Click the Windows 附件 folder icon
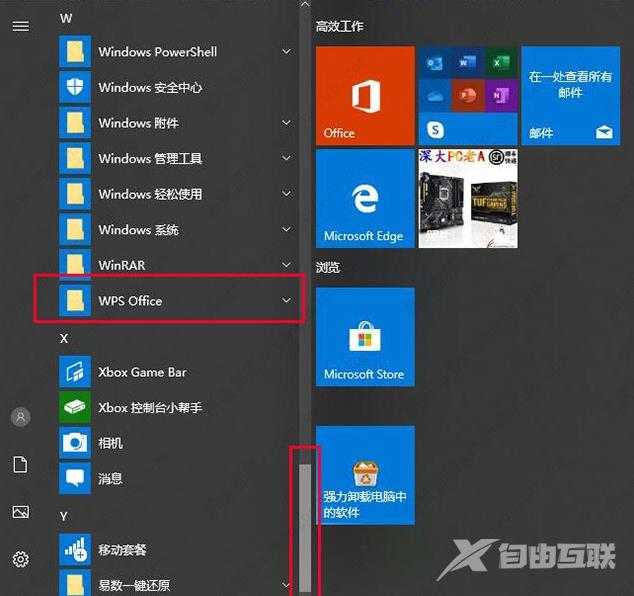This screenshot has width=634, height=596. pyautogui.click(x=75, y=123)
